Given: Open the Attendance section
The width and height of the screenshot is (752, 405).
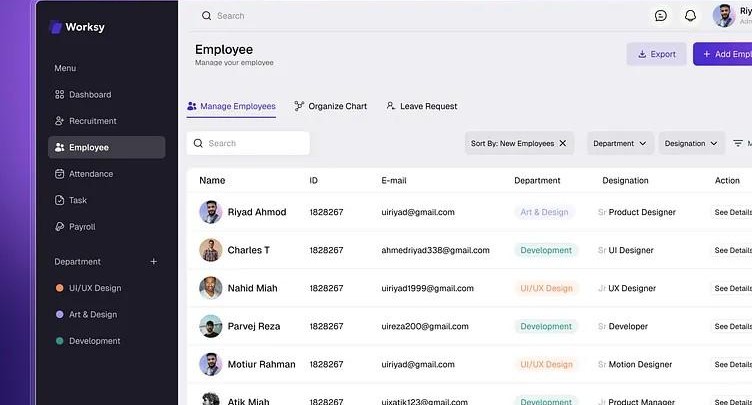Looking at the screenshot, I should pyautogui.click(x=90, y=174).
